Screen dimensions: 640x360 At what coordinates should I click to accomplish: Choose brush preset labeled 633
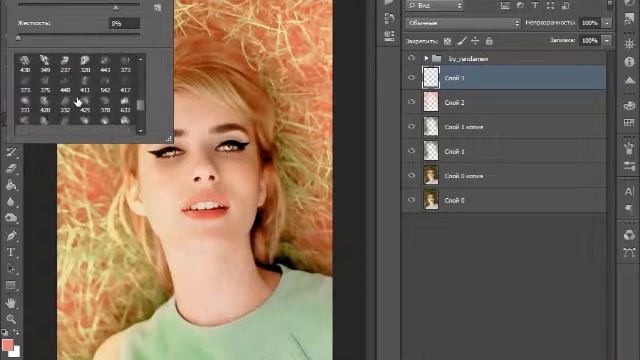click(x=125, y=105)
